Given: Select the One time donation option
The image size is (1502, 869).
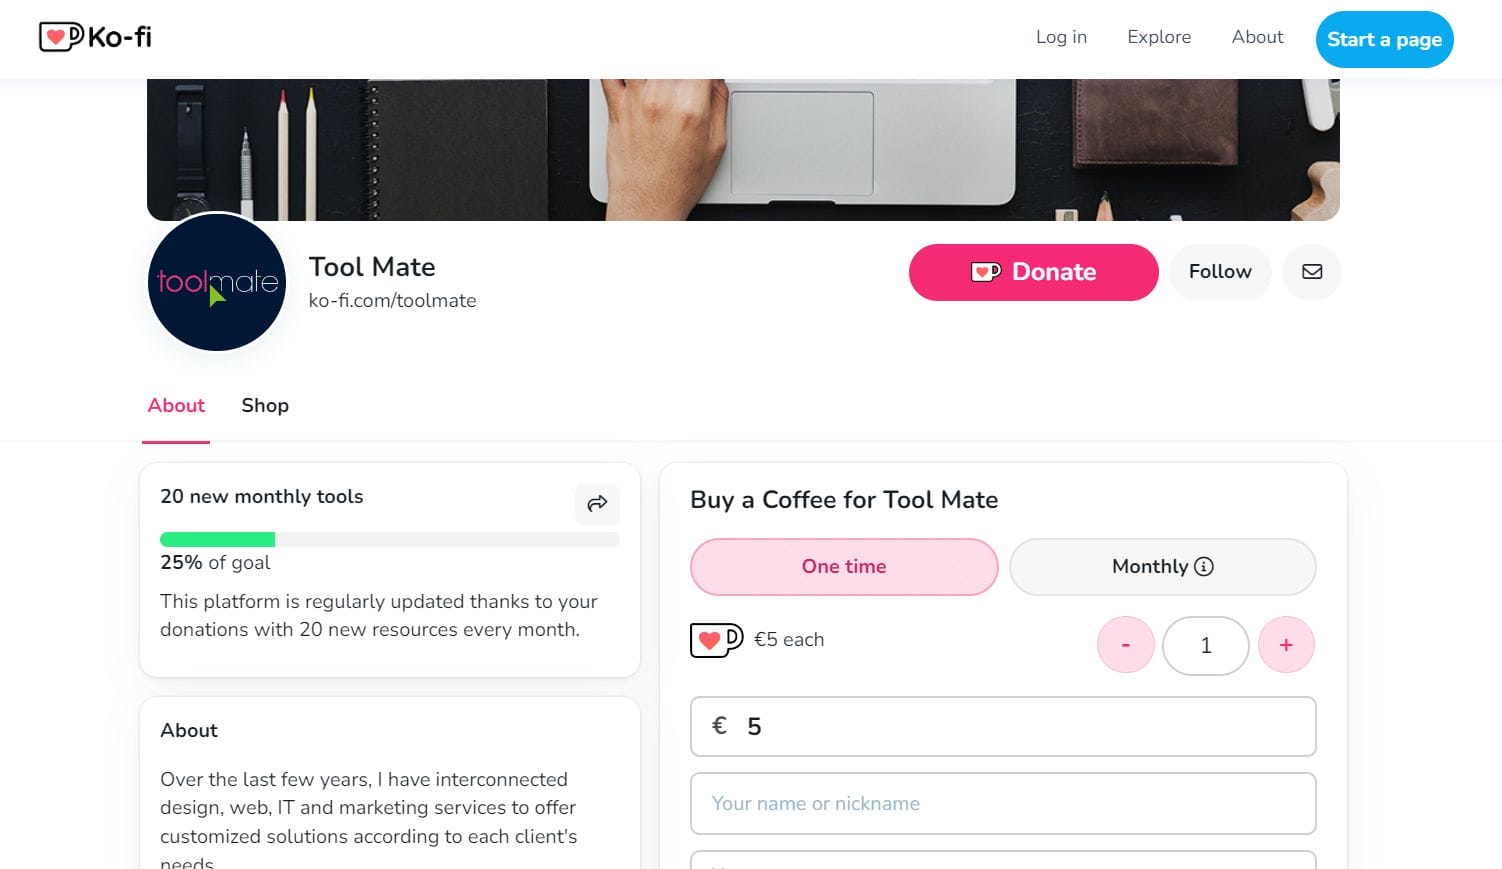Looking at the screenshot, I should 843,567.
